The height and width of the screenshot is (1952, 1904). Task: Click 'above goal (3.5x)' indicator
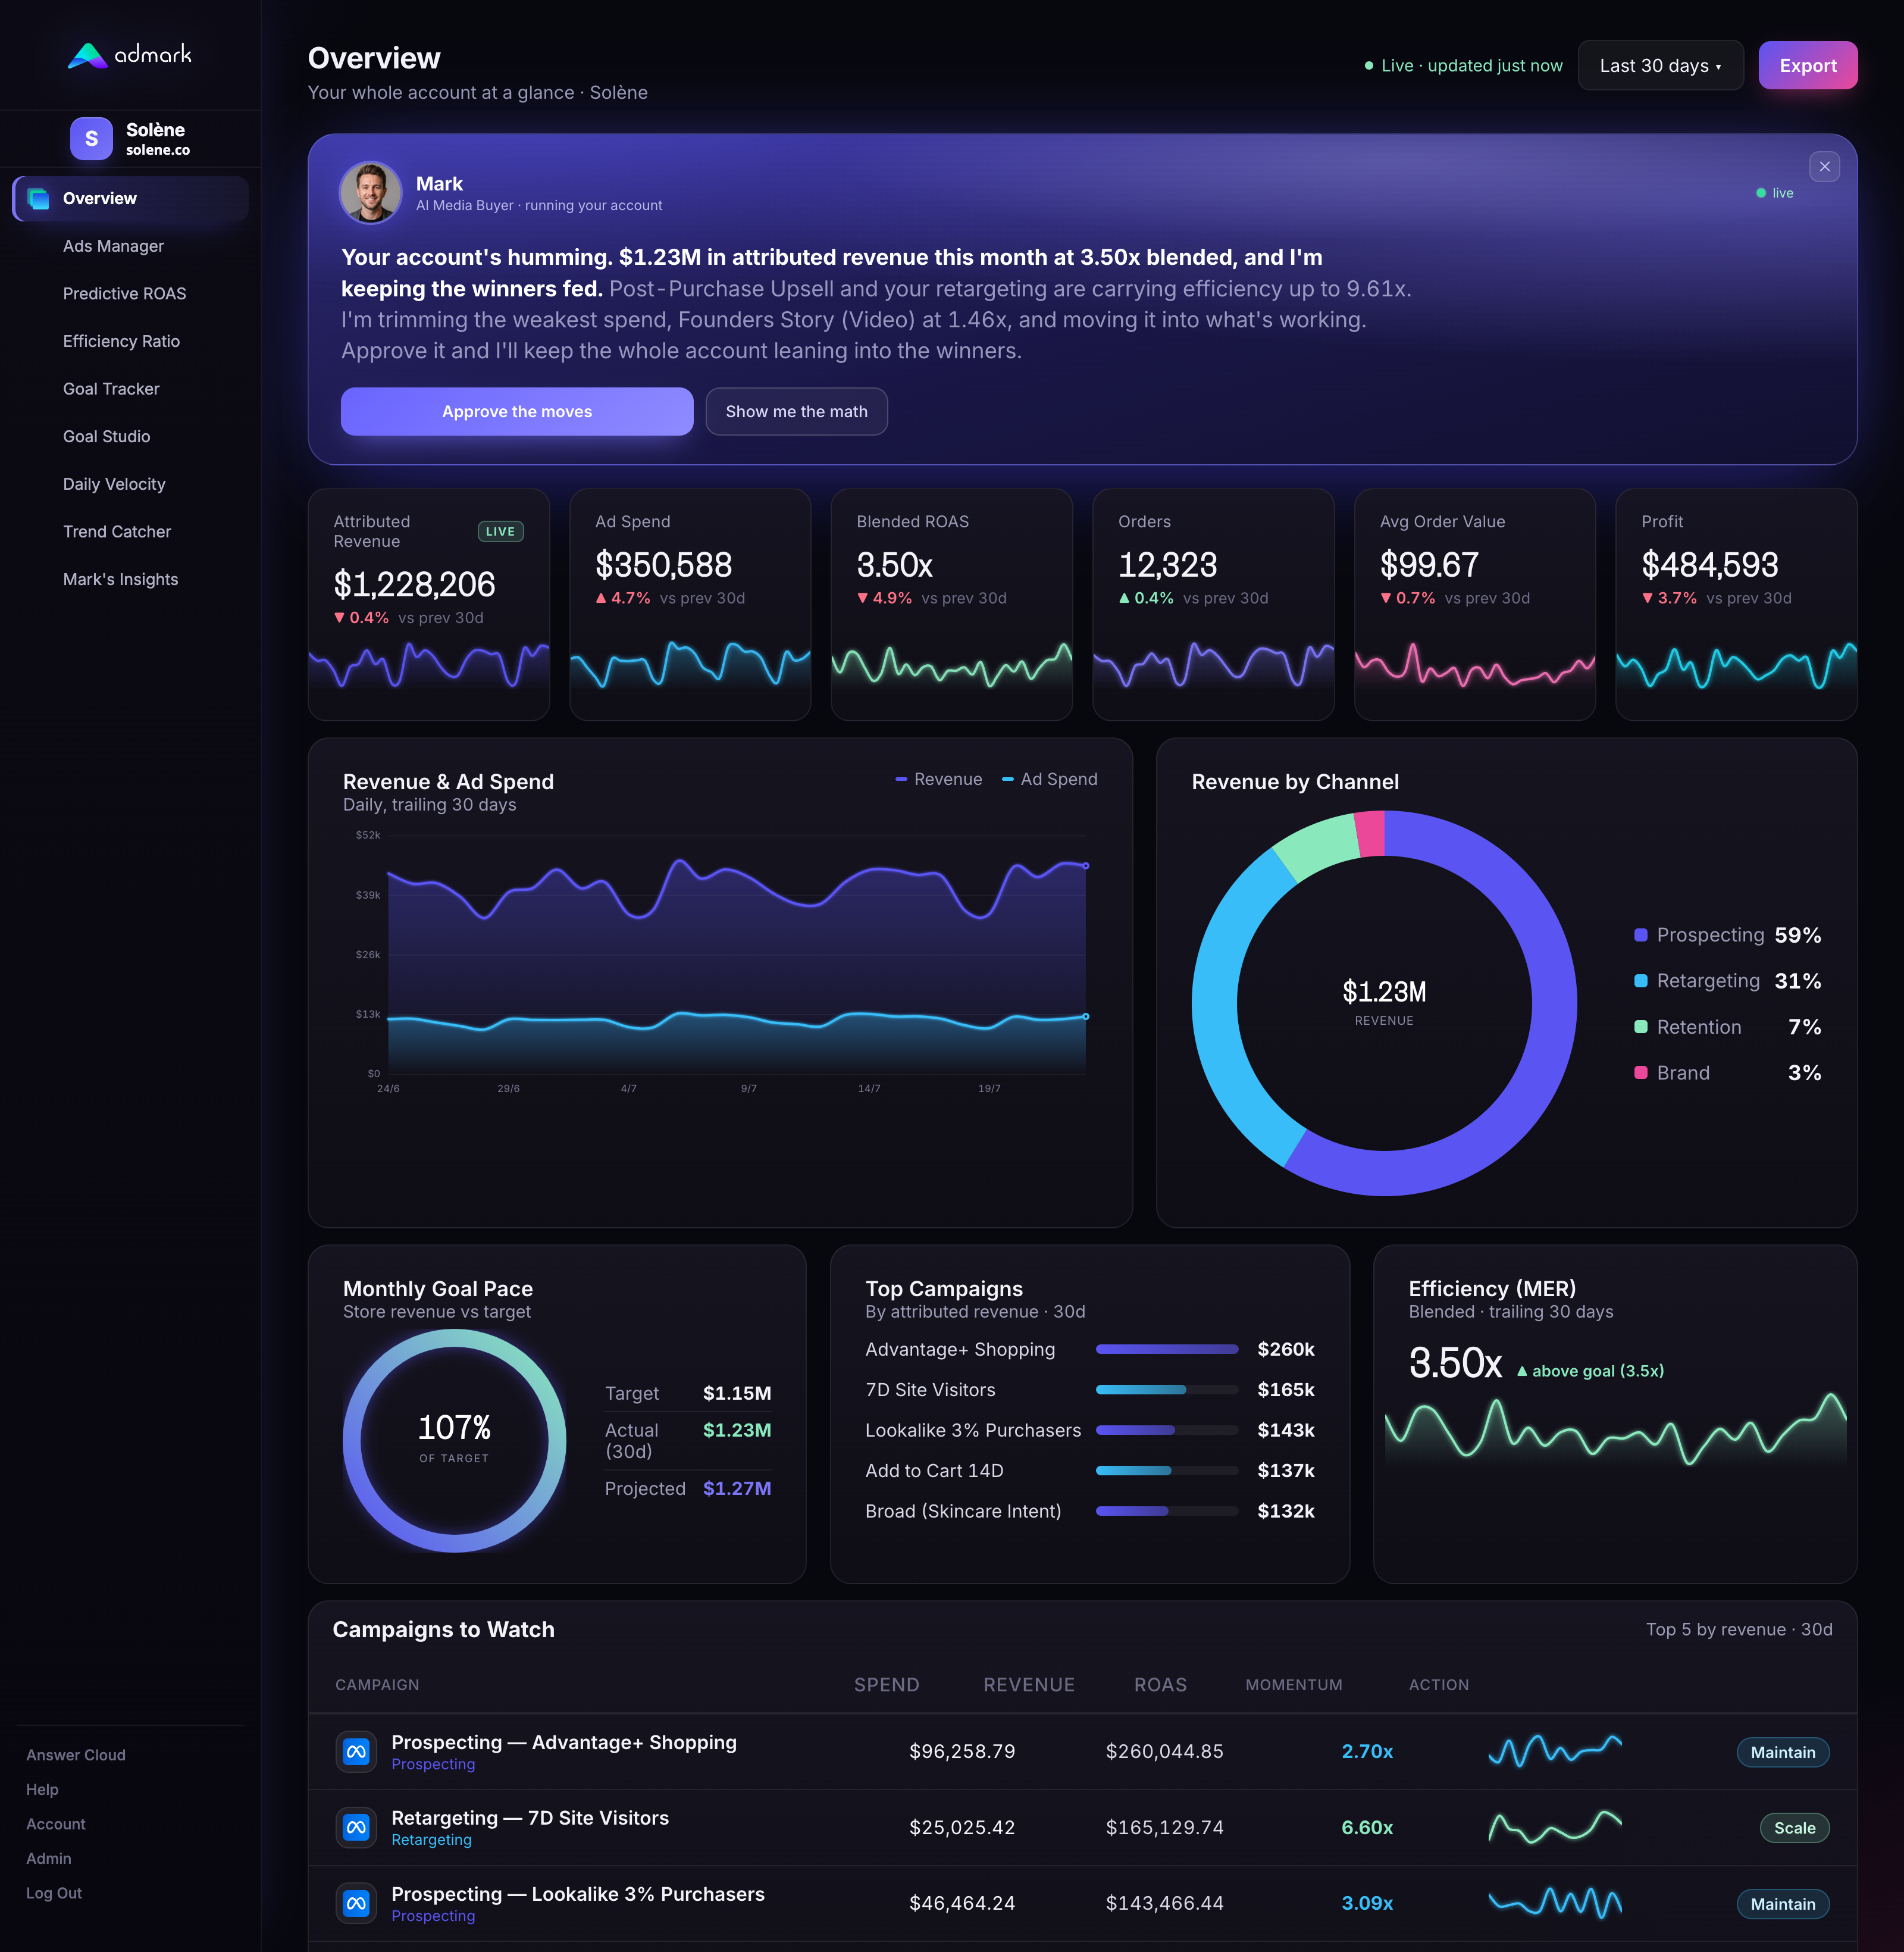1590,1371
